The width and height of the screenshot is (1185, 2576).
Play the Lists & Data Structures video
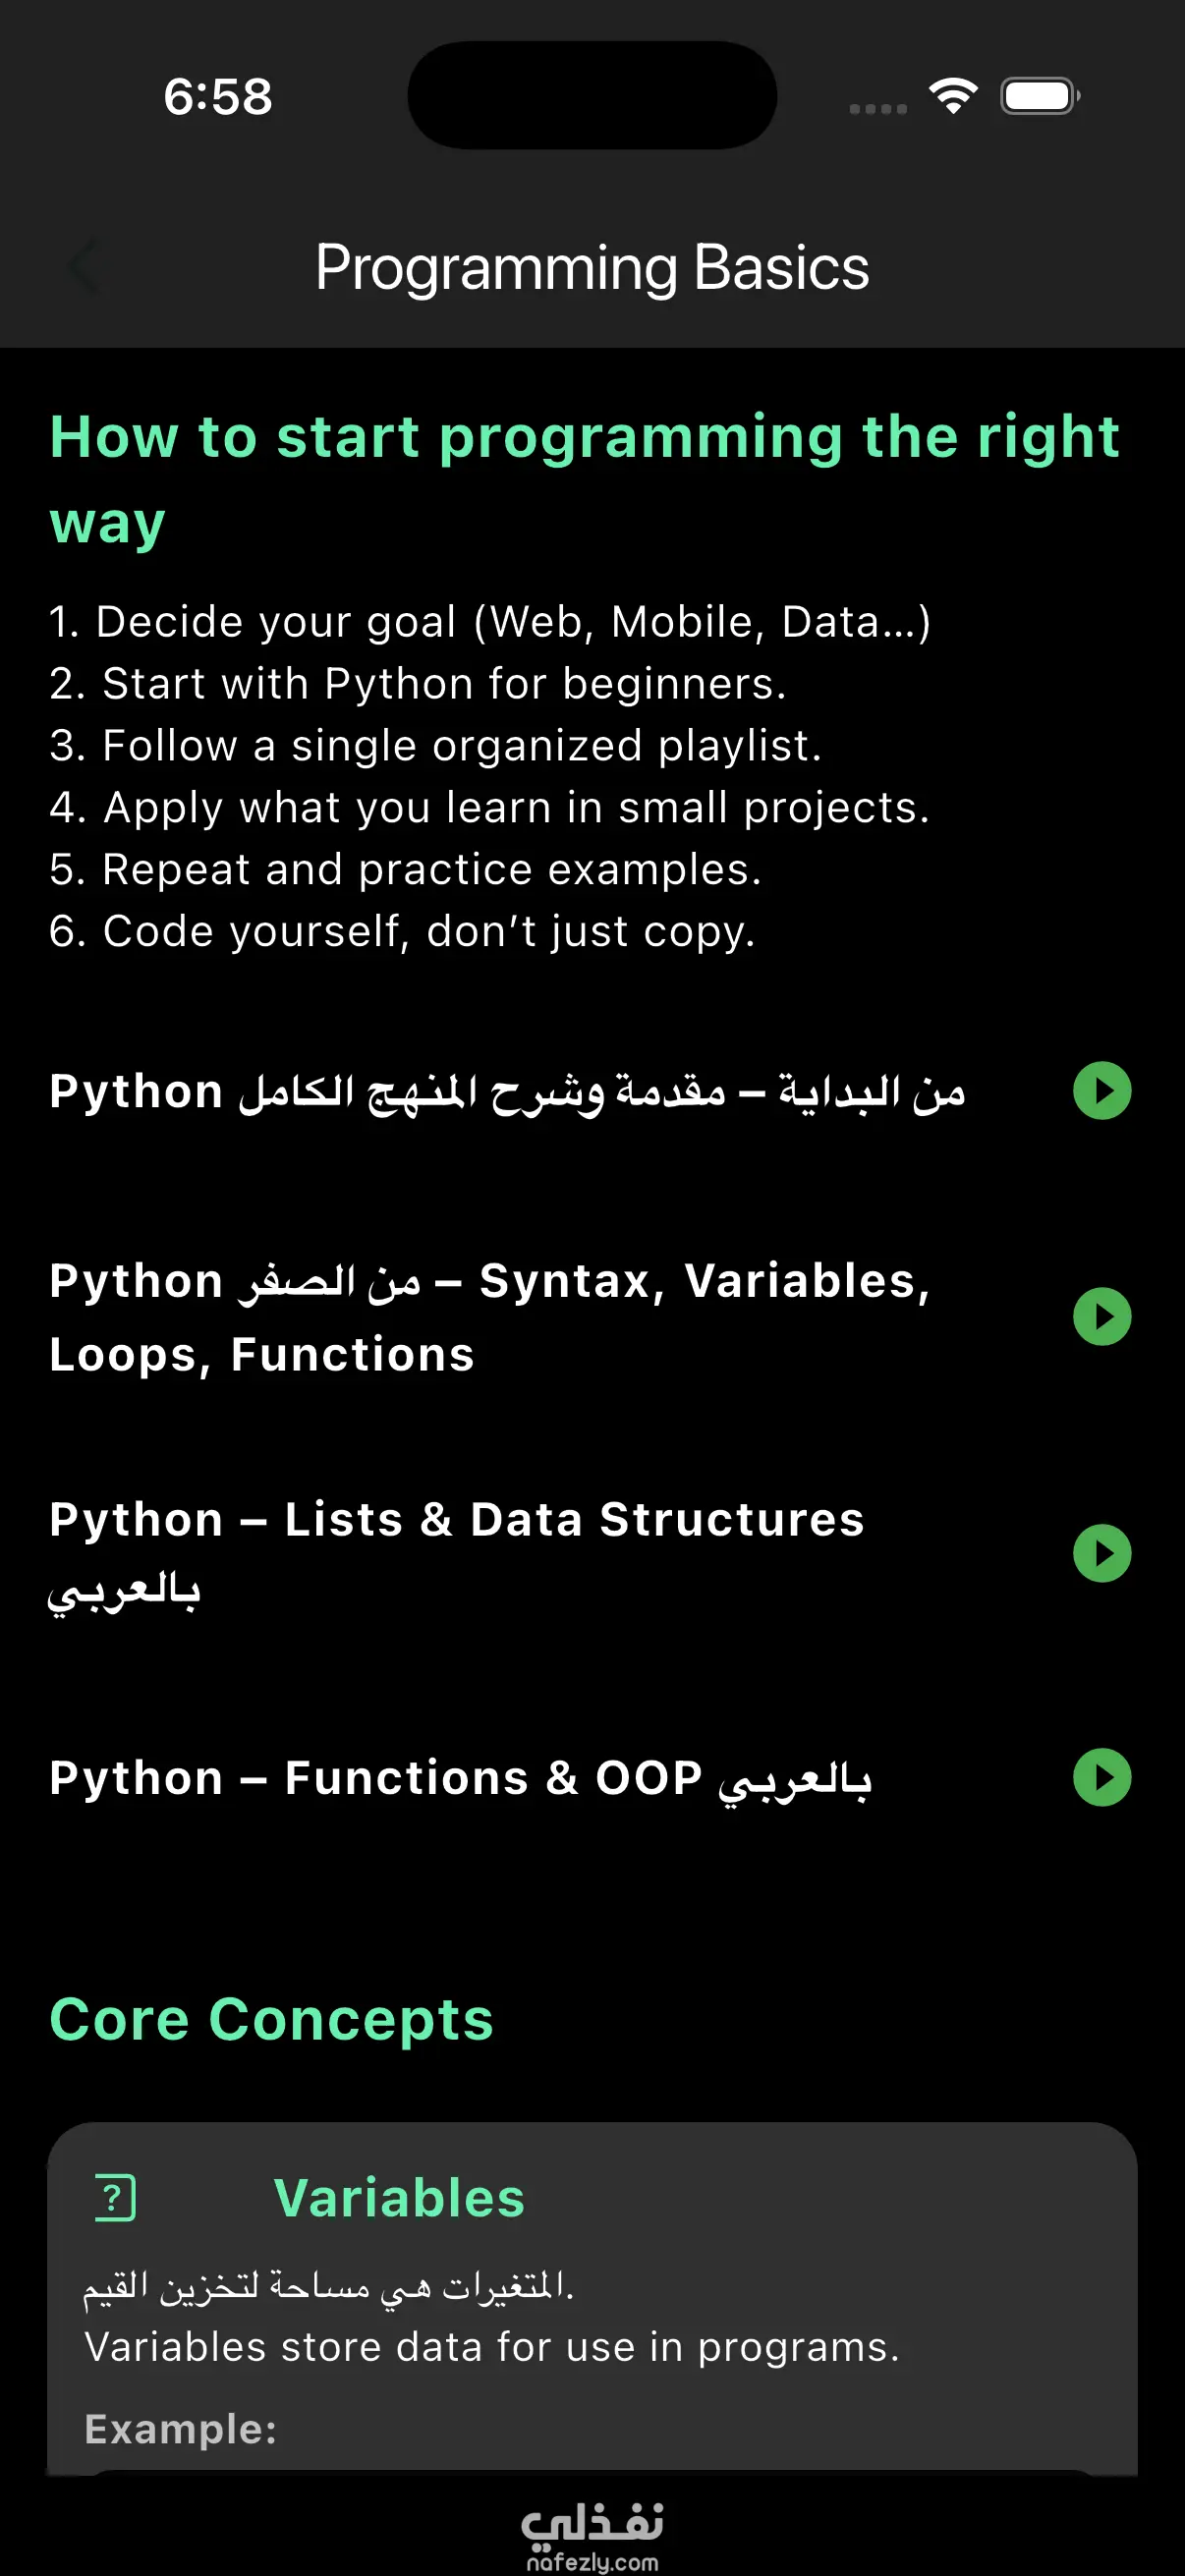(x=1102, y=1553)
